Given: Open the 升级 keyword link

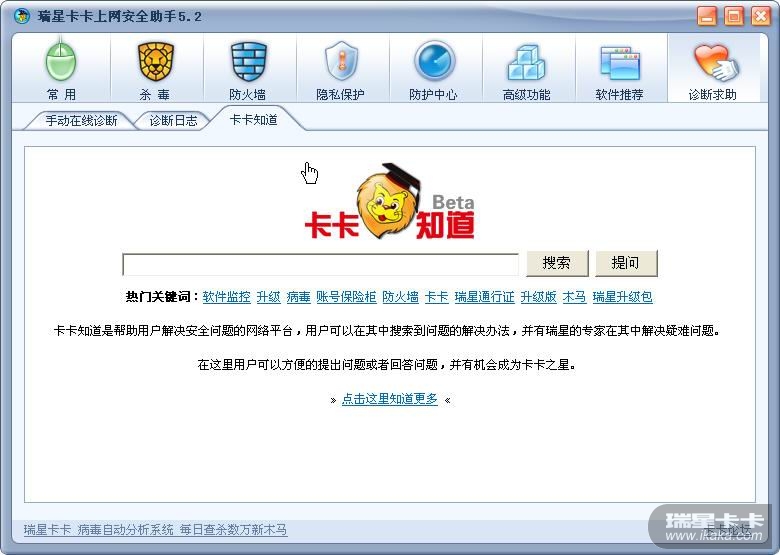Looking at the screenshot, I should point(269,297).
